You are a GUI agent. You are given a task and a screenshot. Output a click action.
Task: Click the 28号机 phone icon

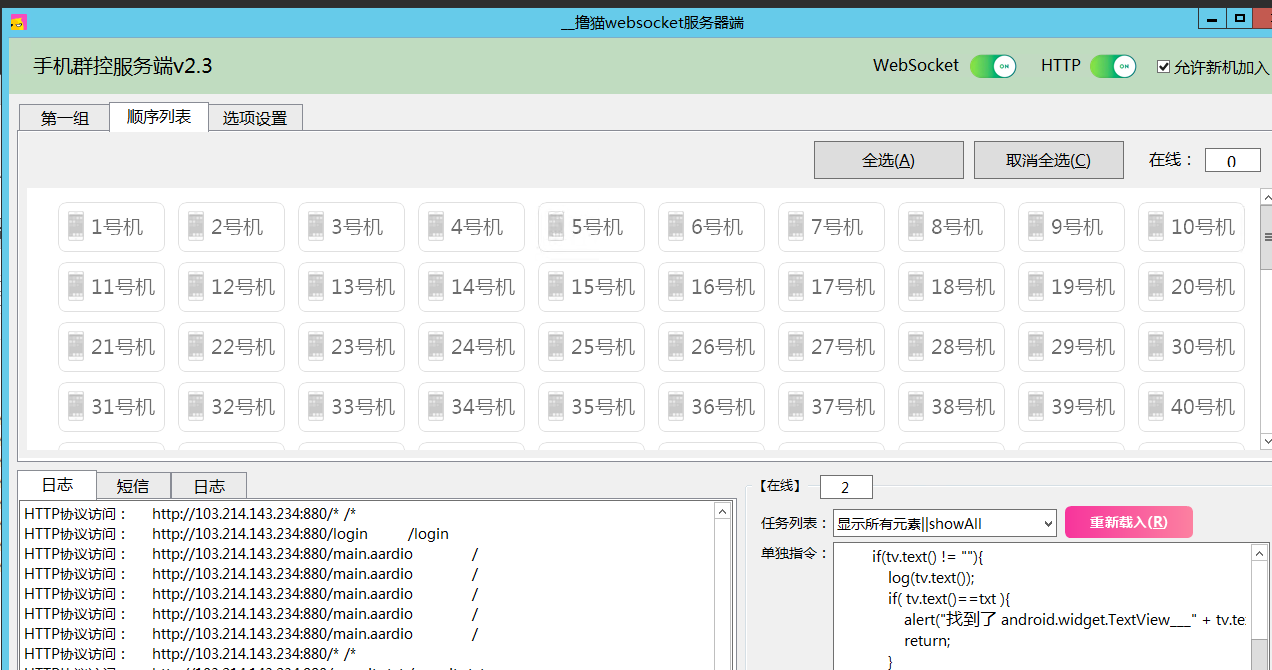coord(915,347)
